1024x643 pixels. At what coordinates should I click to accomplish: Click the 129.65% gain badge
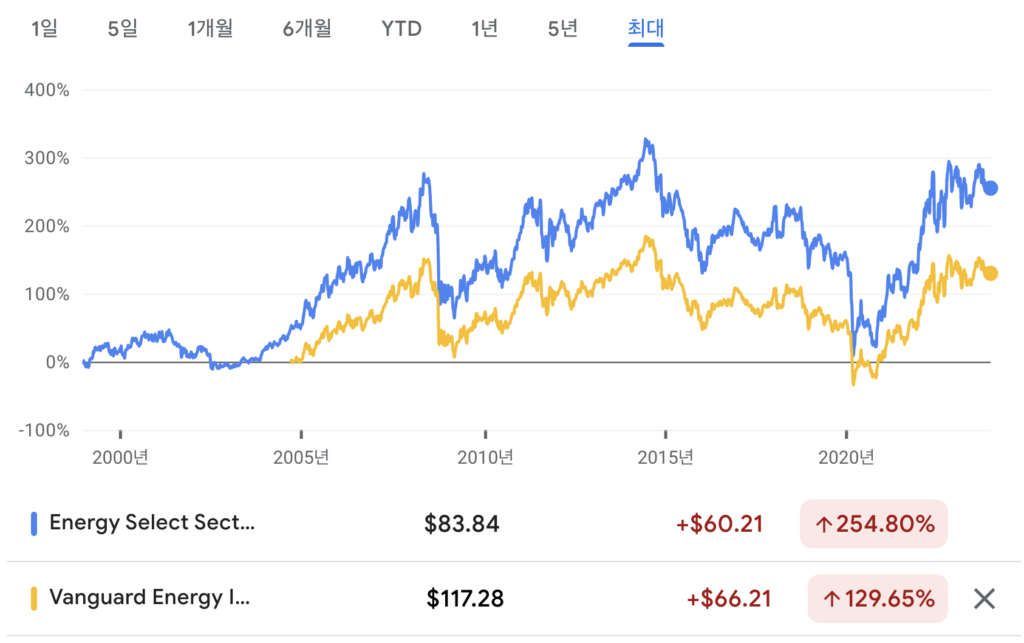point(877,600)
